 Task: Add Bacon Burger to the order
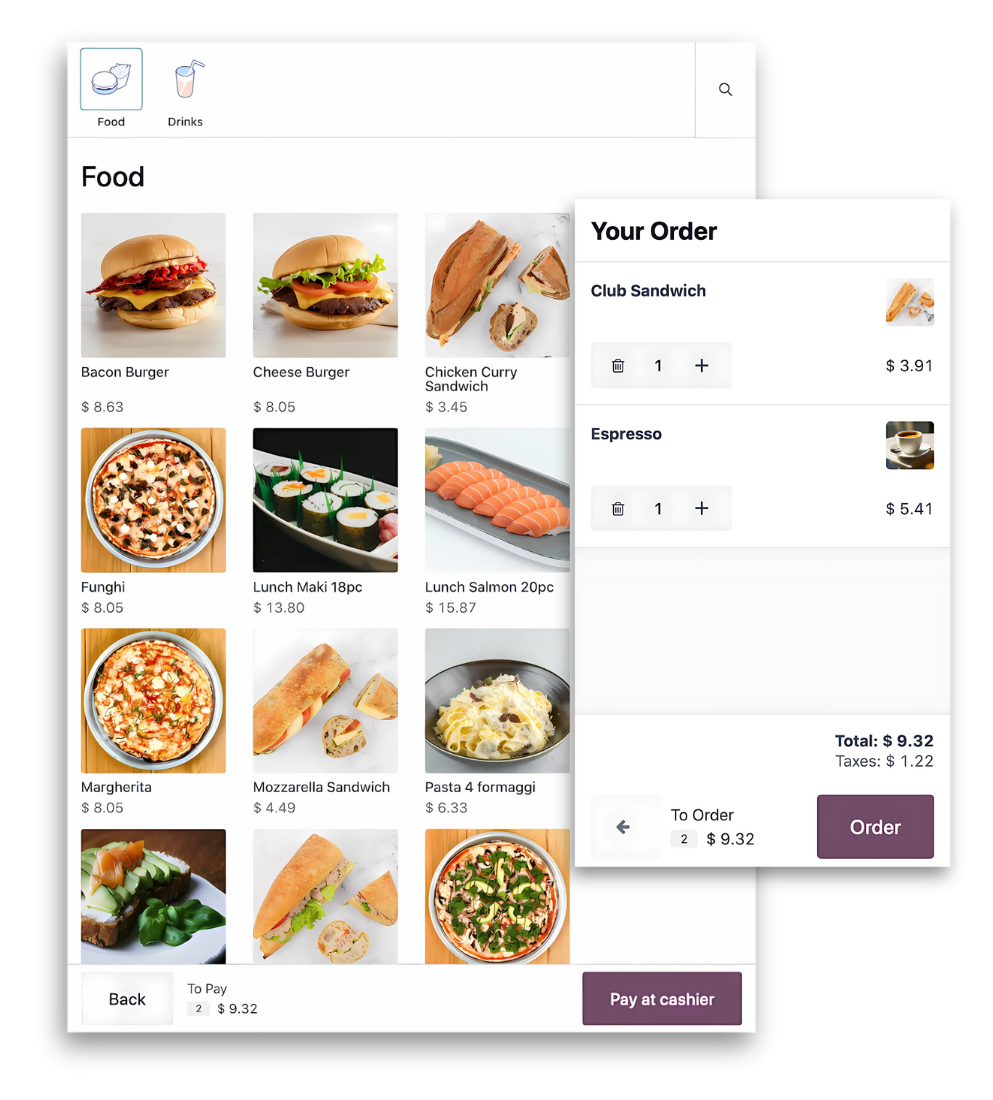(153, 286)
